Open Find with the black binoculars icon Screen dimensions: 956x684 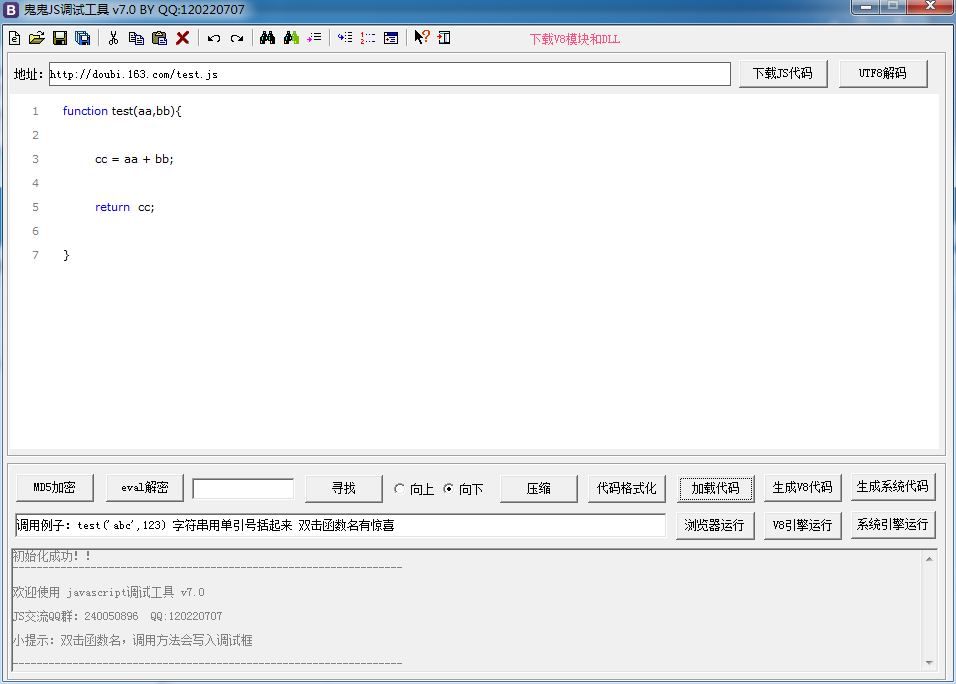click(x=267, y=38)
